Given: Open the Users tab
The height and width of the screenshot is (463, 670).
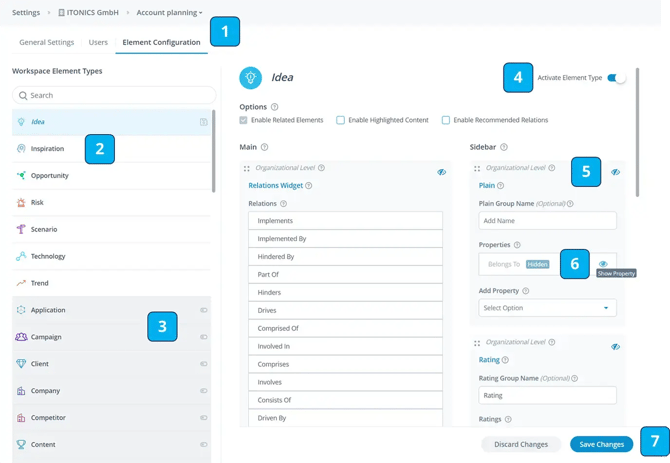Looking at the screenshot, I should click(98, 42).
